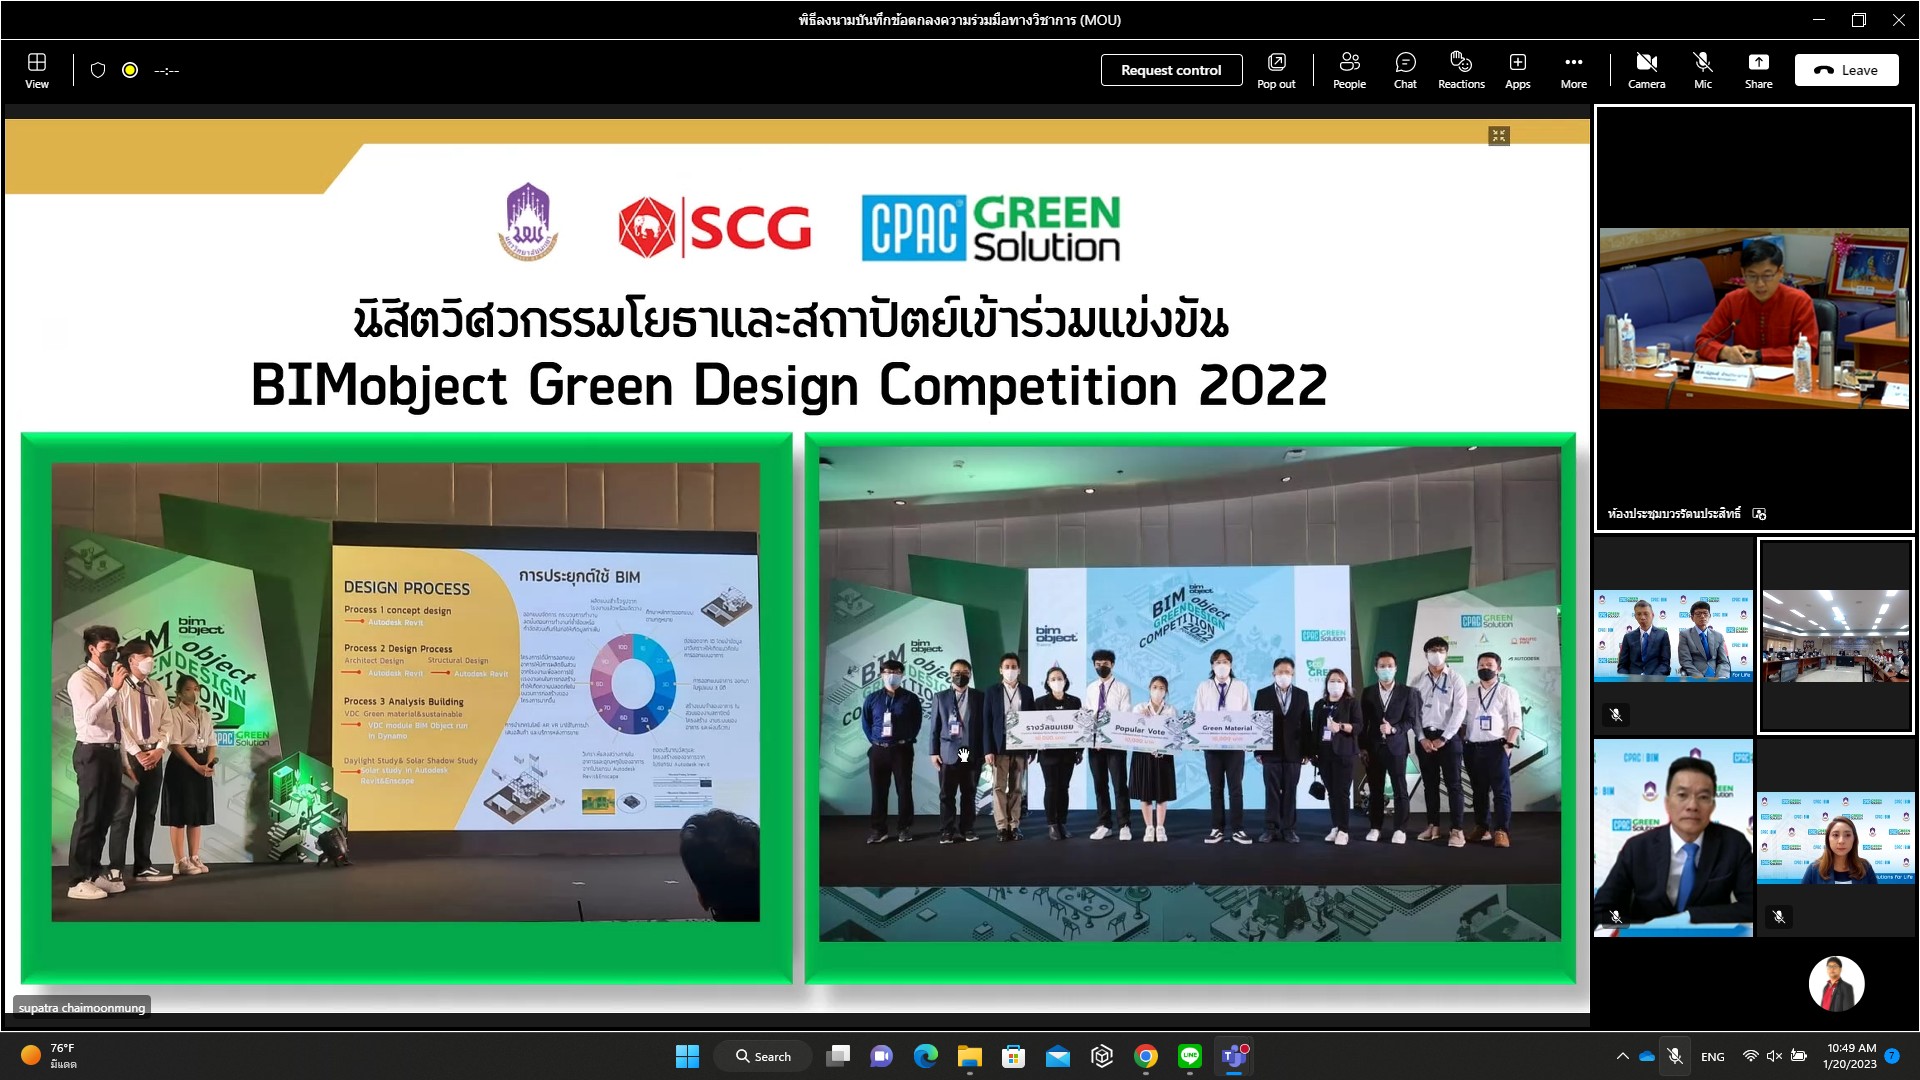
Task: Select the ห้องประชุมบวรรัตนประสิทธิ์ participant video
Action: tap(1753, 318)
